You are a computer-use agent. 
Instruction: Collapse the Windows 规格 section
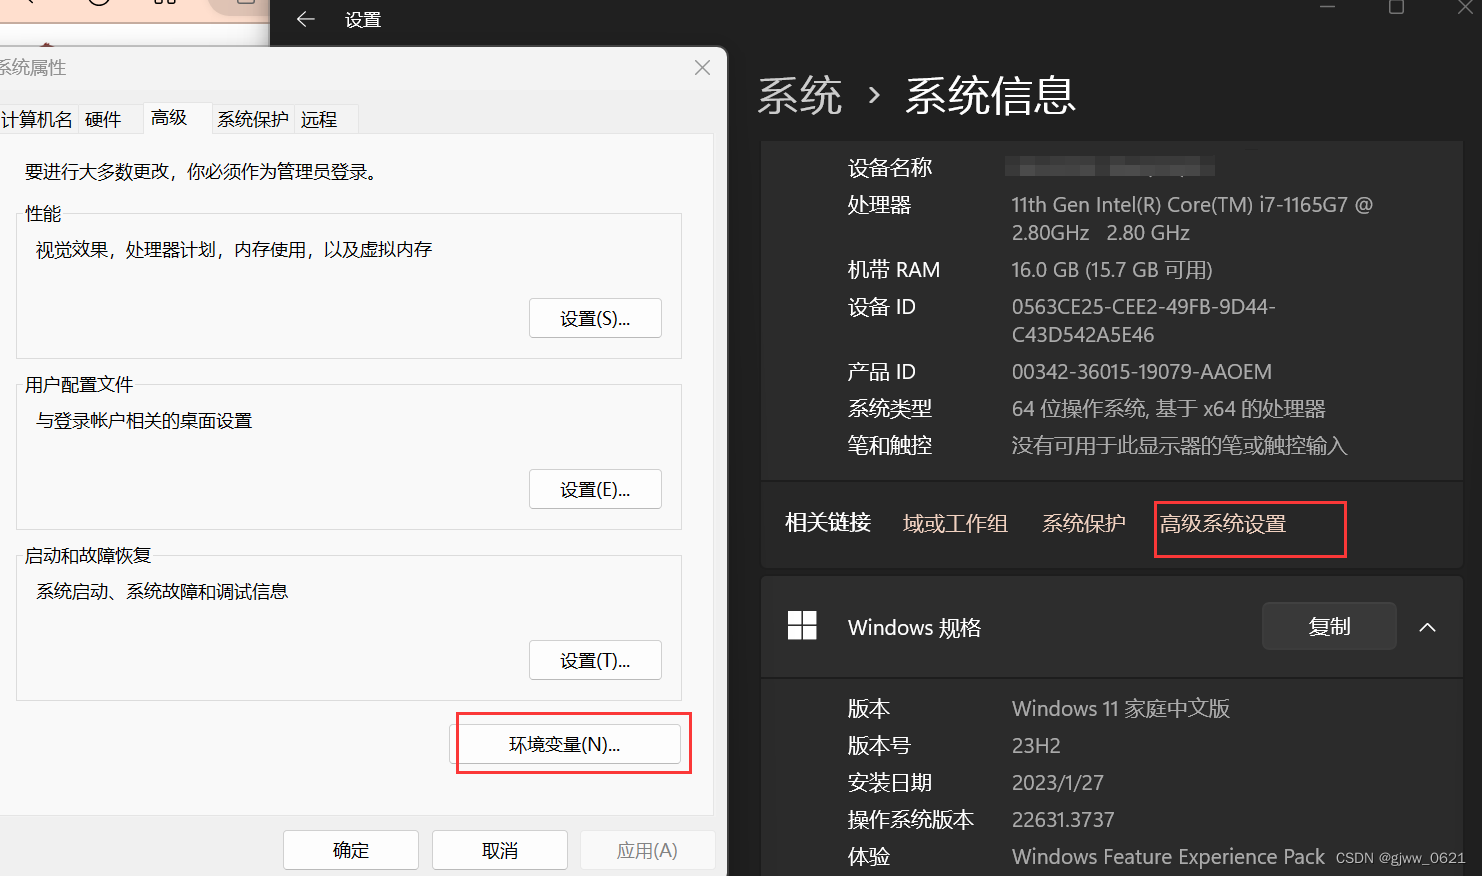1427,627
